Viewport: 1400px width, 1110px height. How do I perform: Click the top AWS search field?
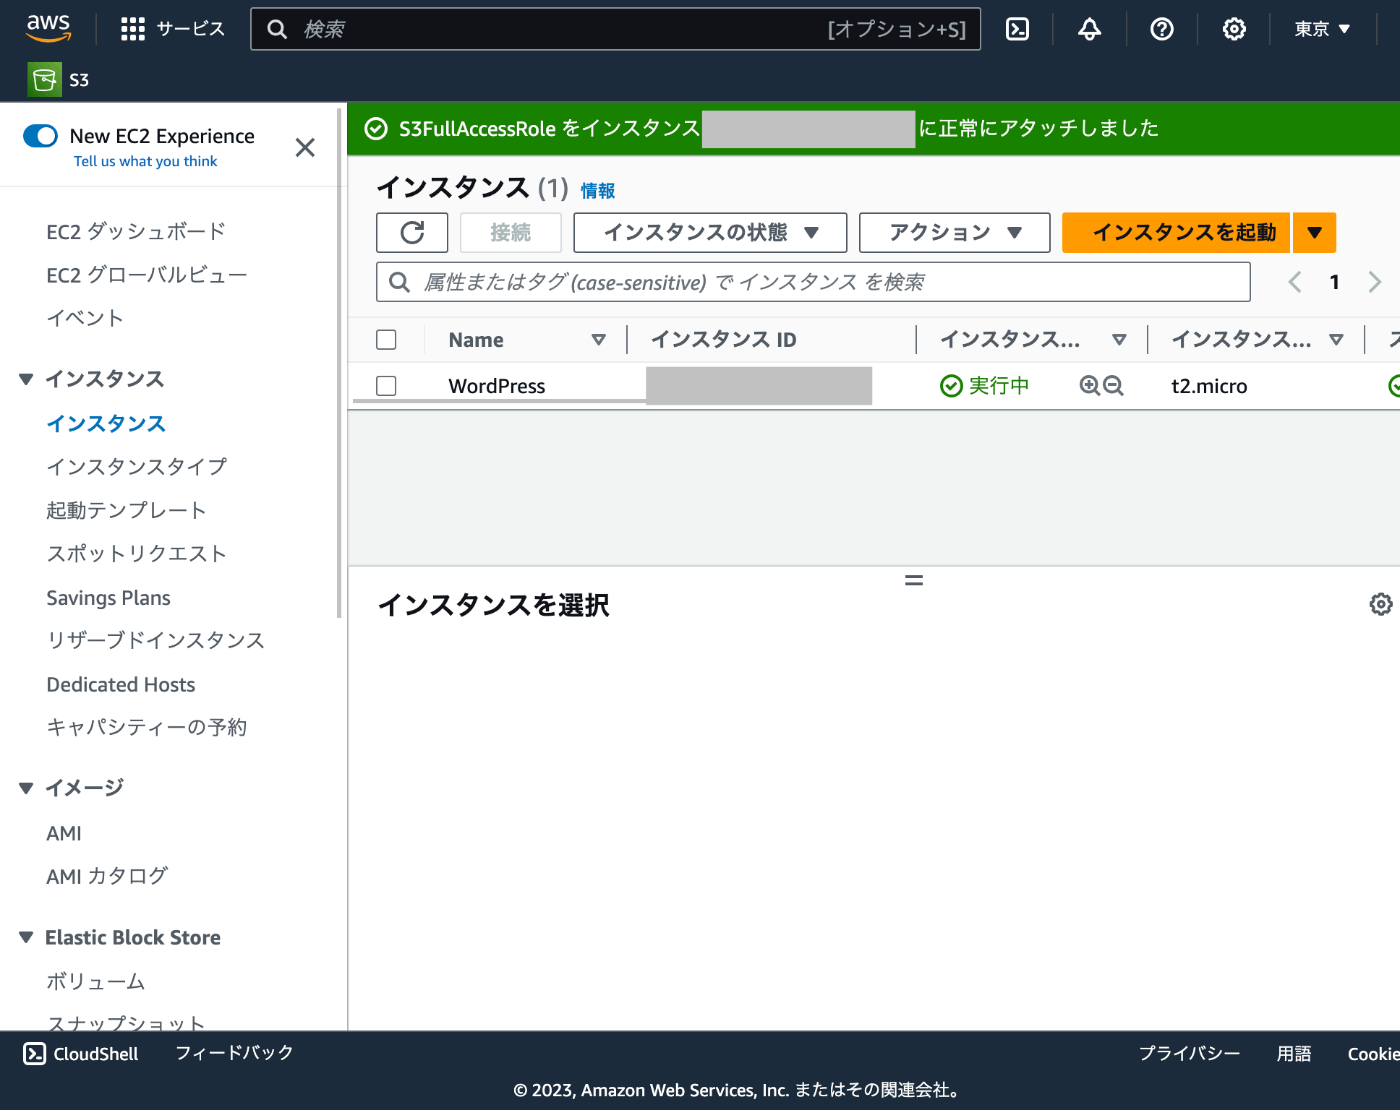coord(615,29)
